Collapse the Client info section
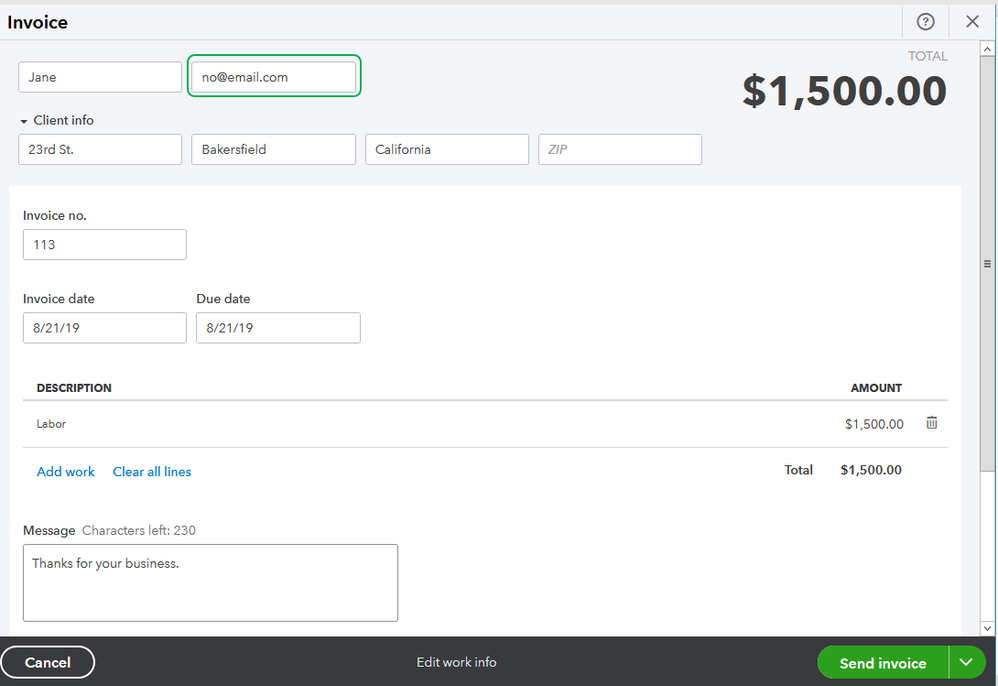This screenshot has width=998, height=686. tap(57, 120)
